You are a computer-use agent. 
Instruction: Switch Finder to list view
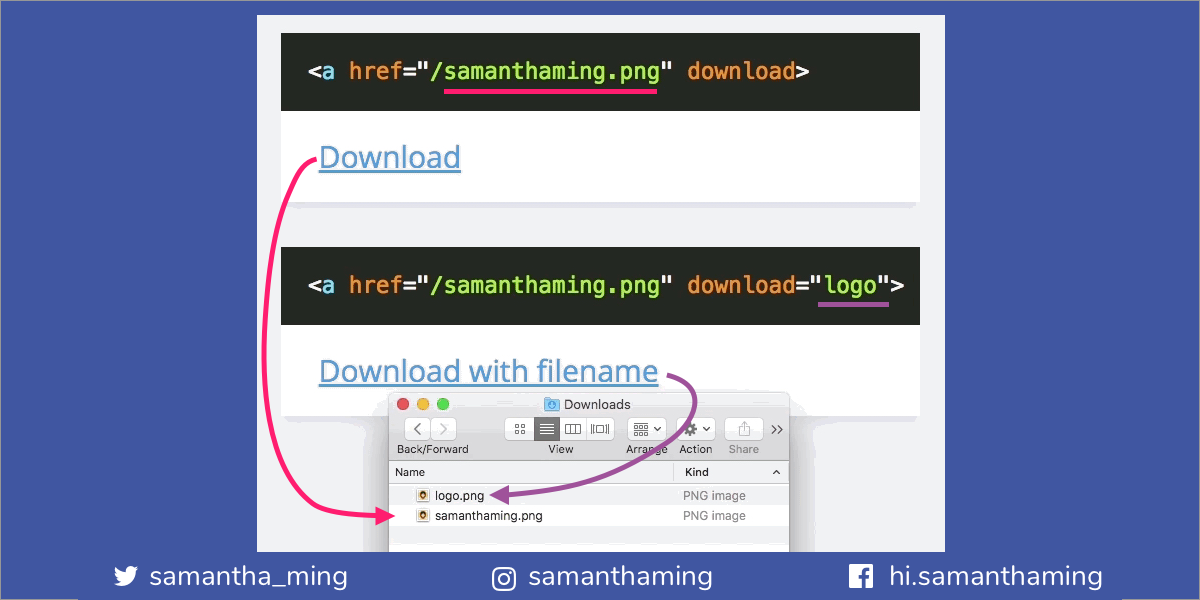coord(546,429)
